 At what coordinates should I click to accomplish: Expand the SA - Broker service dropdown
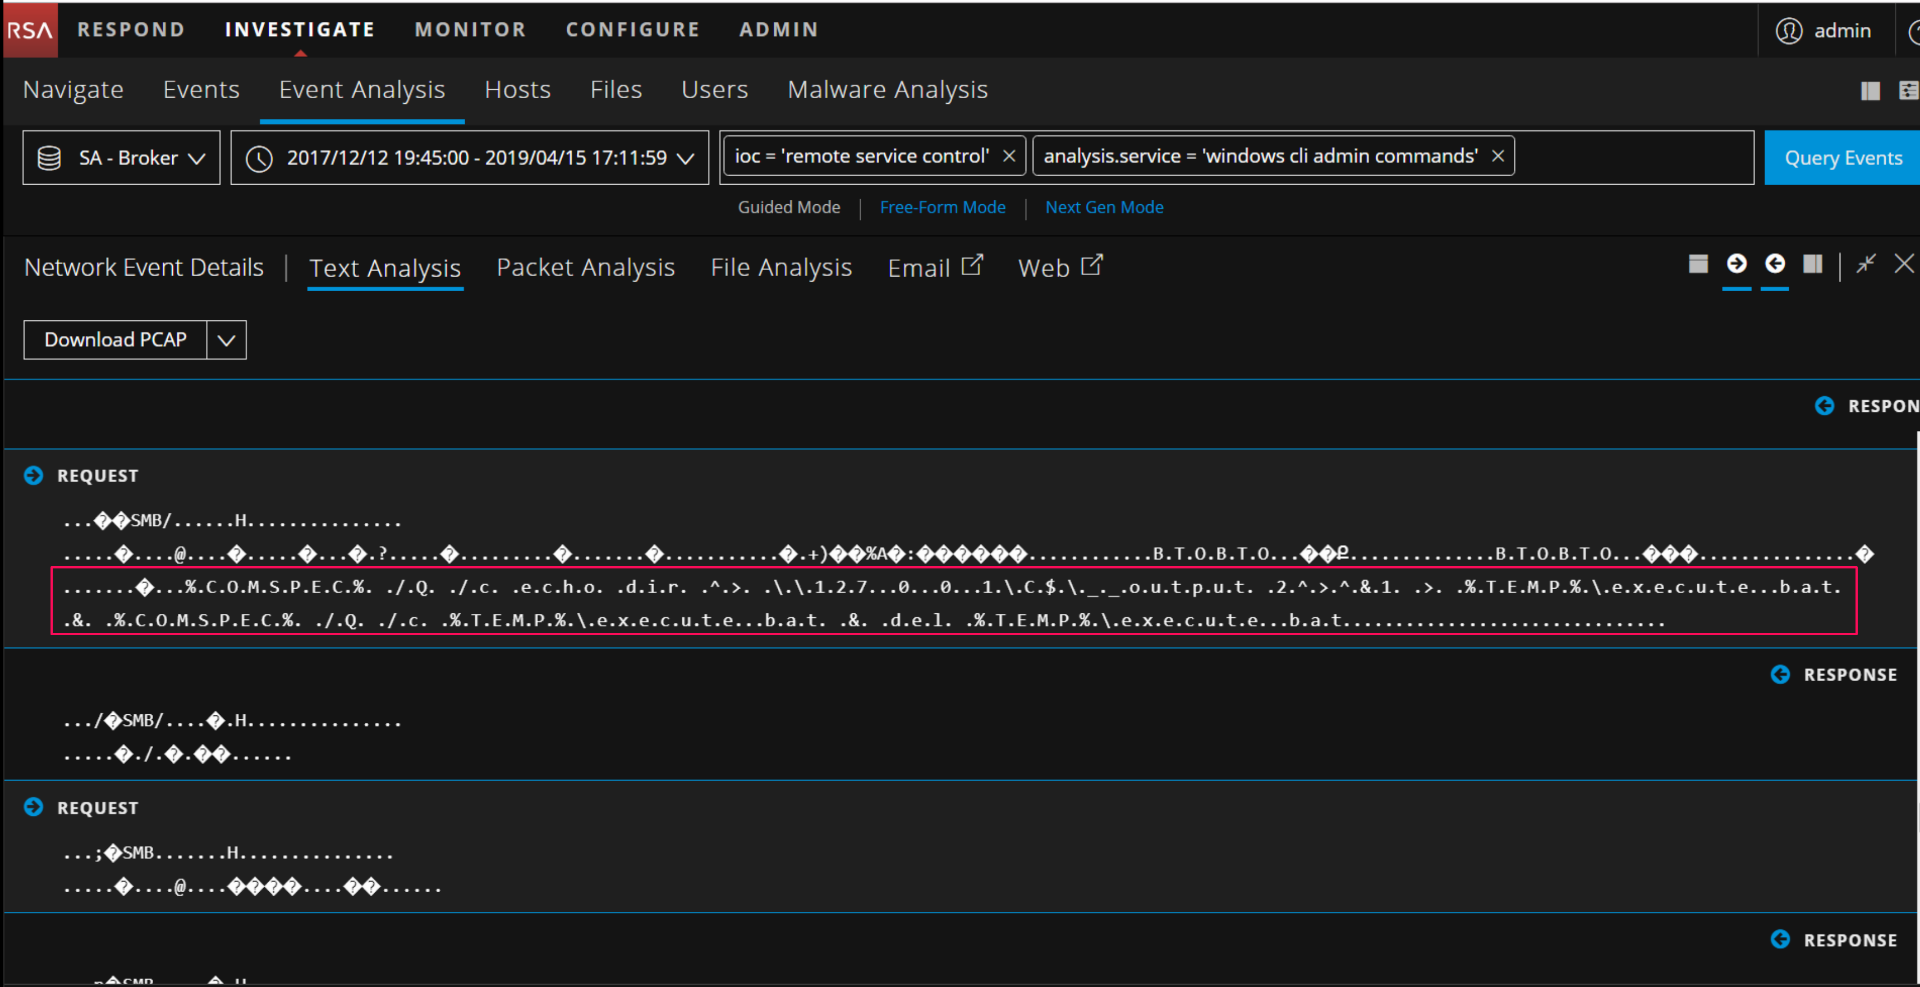[x=121, y=158]
